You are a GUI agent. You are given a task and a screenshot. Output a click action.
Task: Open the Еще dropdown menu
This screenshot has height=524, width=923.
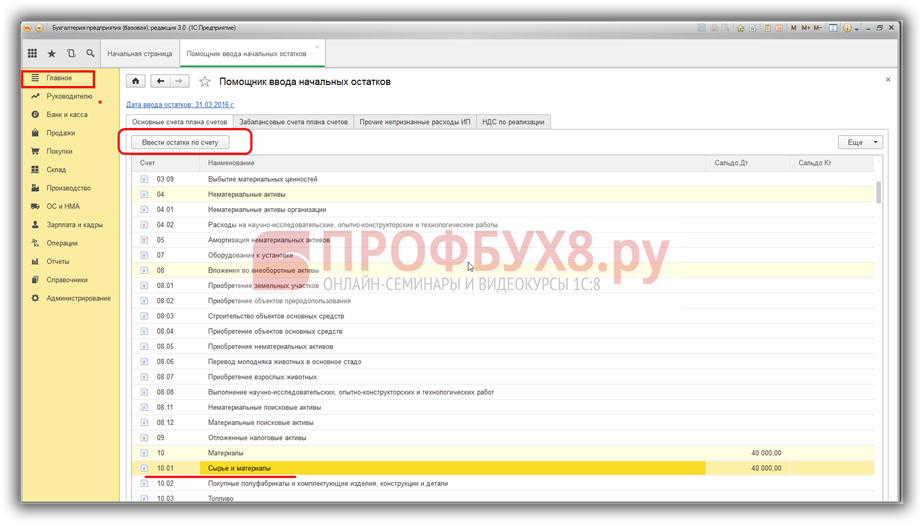click(860, 143)
